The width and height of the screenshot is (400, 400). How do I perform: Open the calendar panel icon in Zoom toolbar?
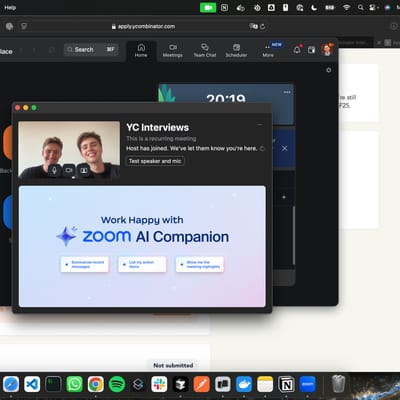[311, 50]
